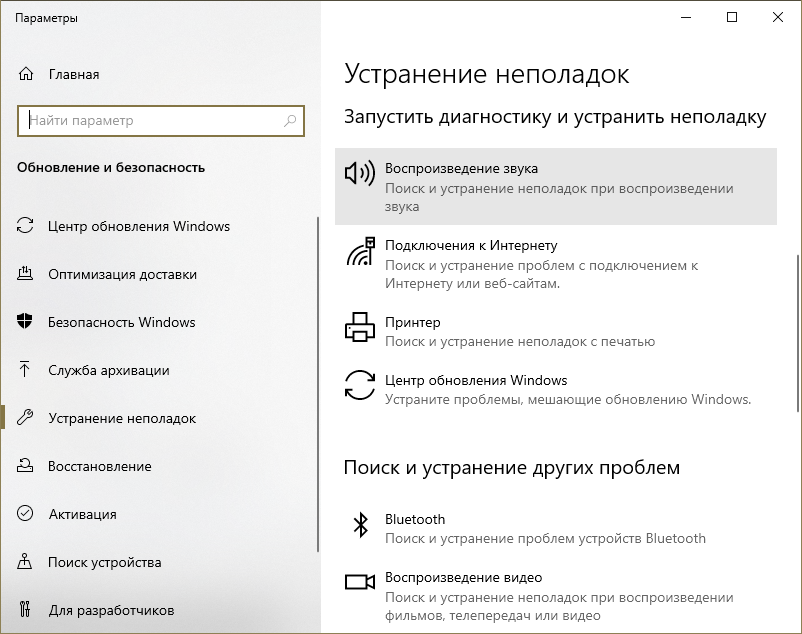The width and height of the screenshot is (802, 634).
Task: Click the shield icon for Безопасность Windows
Action: pyautogui.click(x=26, y=322)
